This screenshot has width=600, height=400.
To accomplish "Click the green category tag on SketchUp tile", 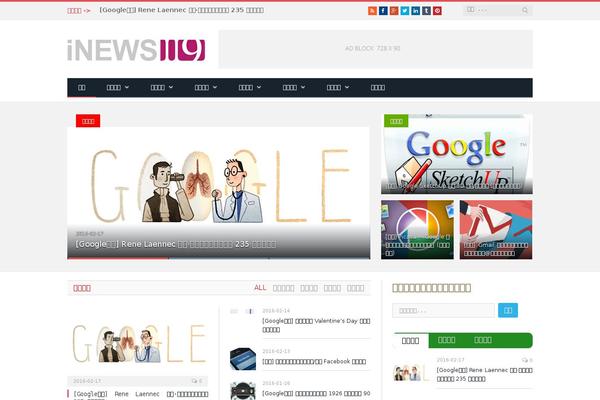I will tap(396, 121).
